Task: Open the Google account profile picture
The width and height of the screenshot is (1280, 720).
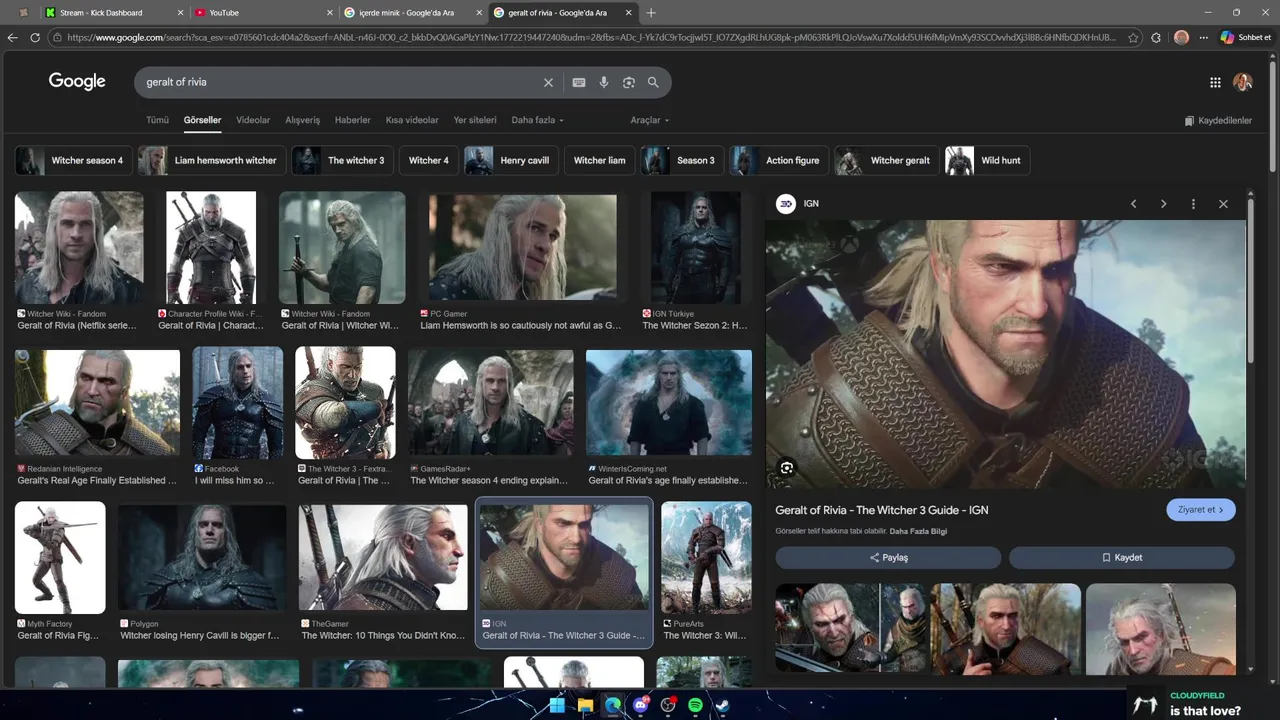Action: point(1243,82)
